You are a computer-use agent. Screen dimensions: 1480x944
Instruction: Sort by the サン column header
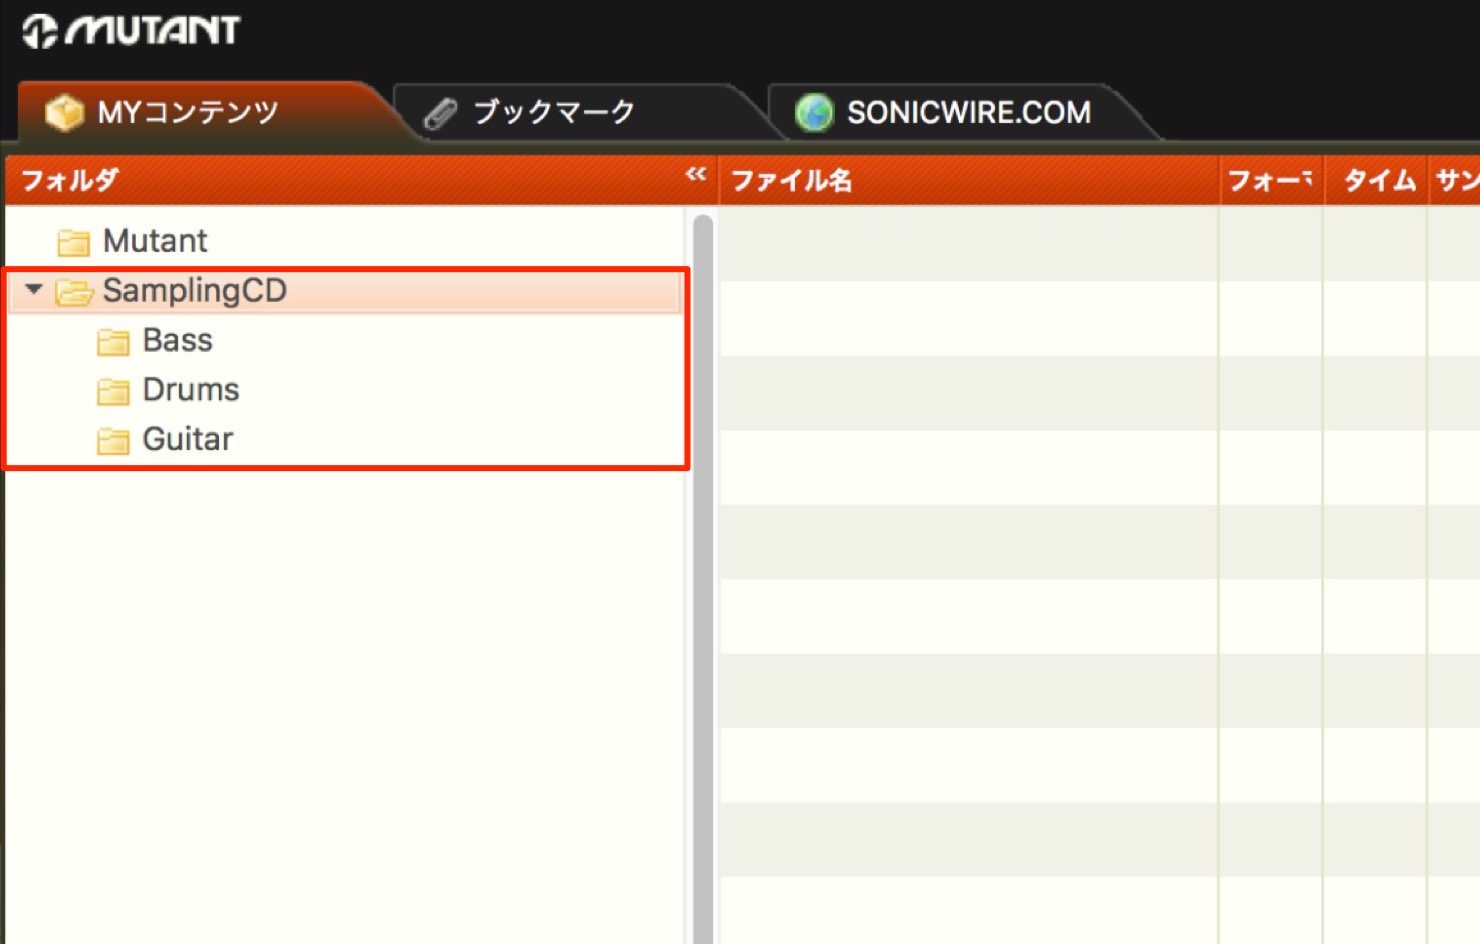1455,180
